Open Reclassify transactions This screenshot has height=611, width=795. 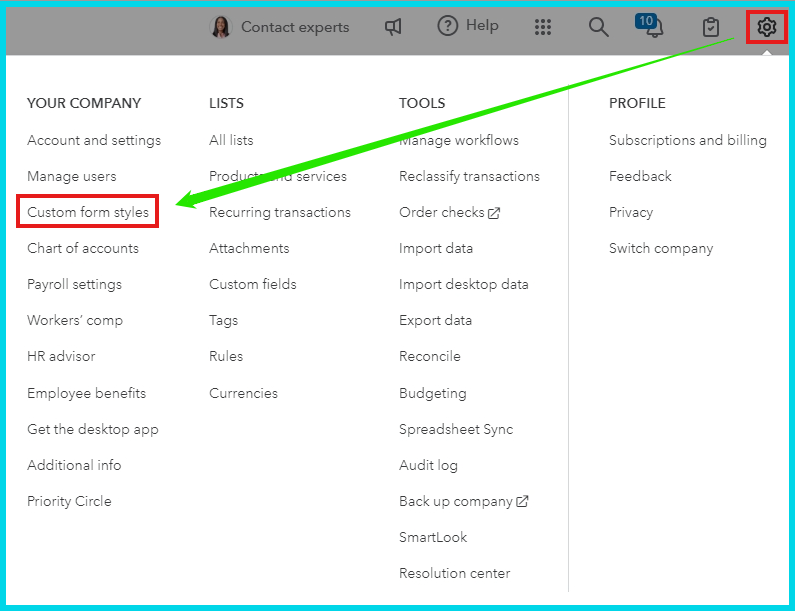point(469,176)
